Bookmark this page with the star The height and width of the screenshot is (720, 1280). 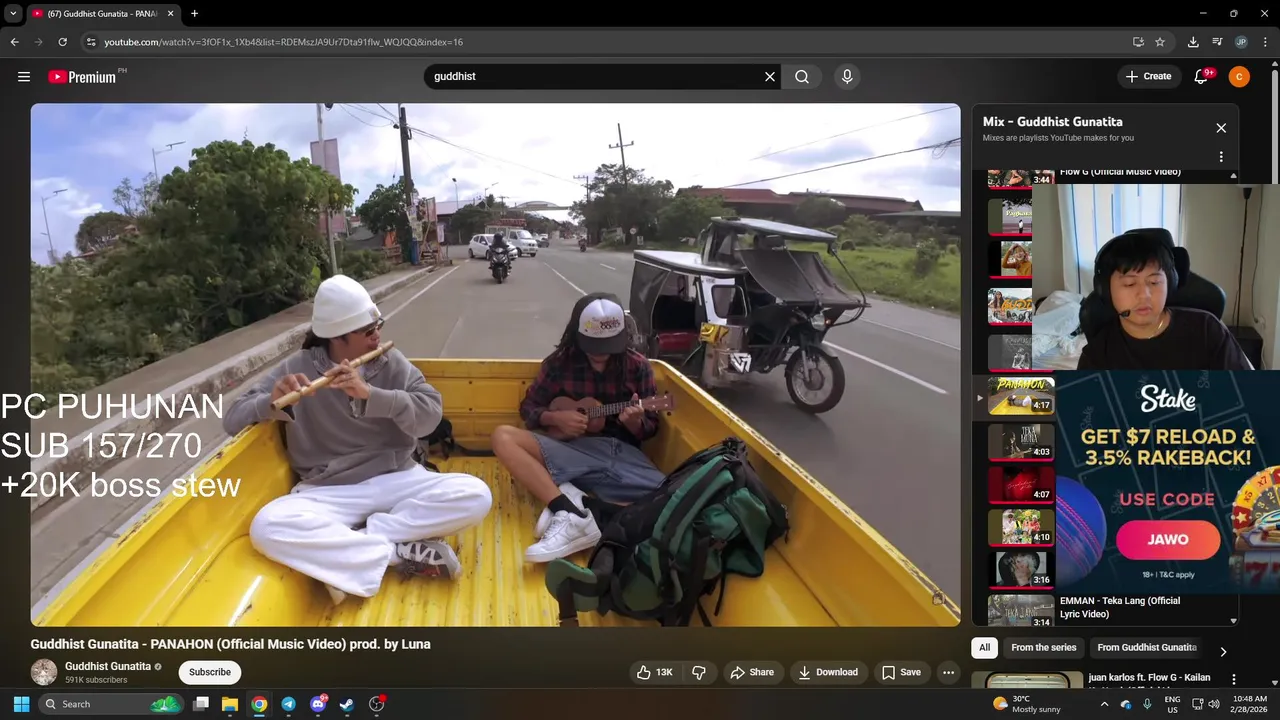1160,42
